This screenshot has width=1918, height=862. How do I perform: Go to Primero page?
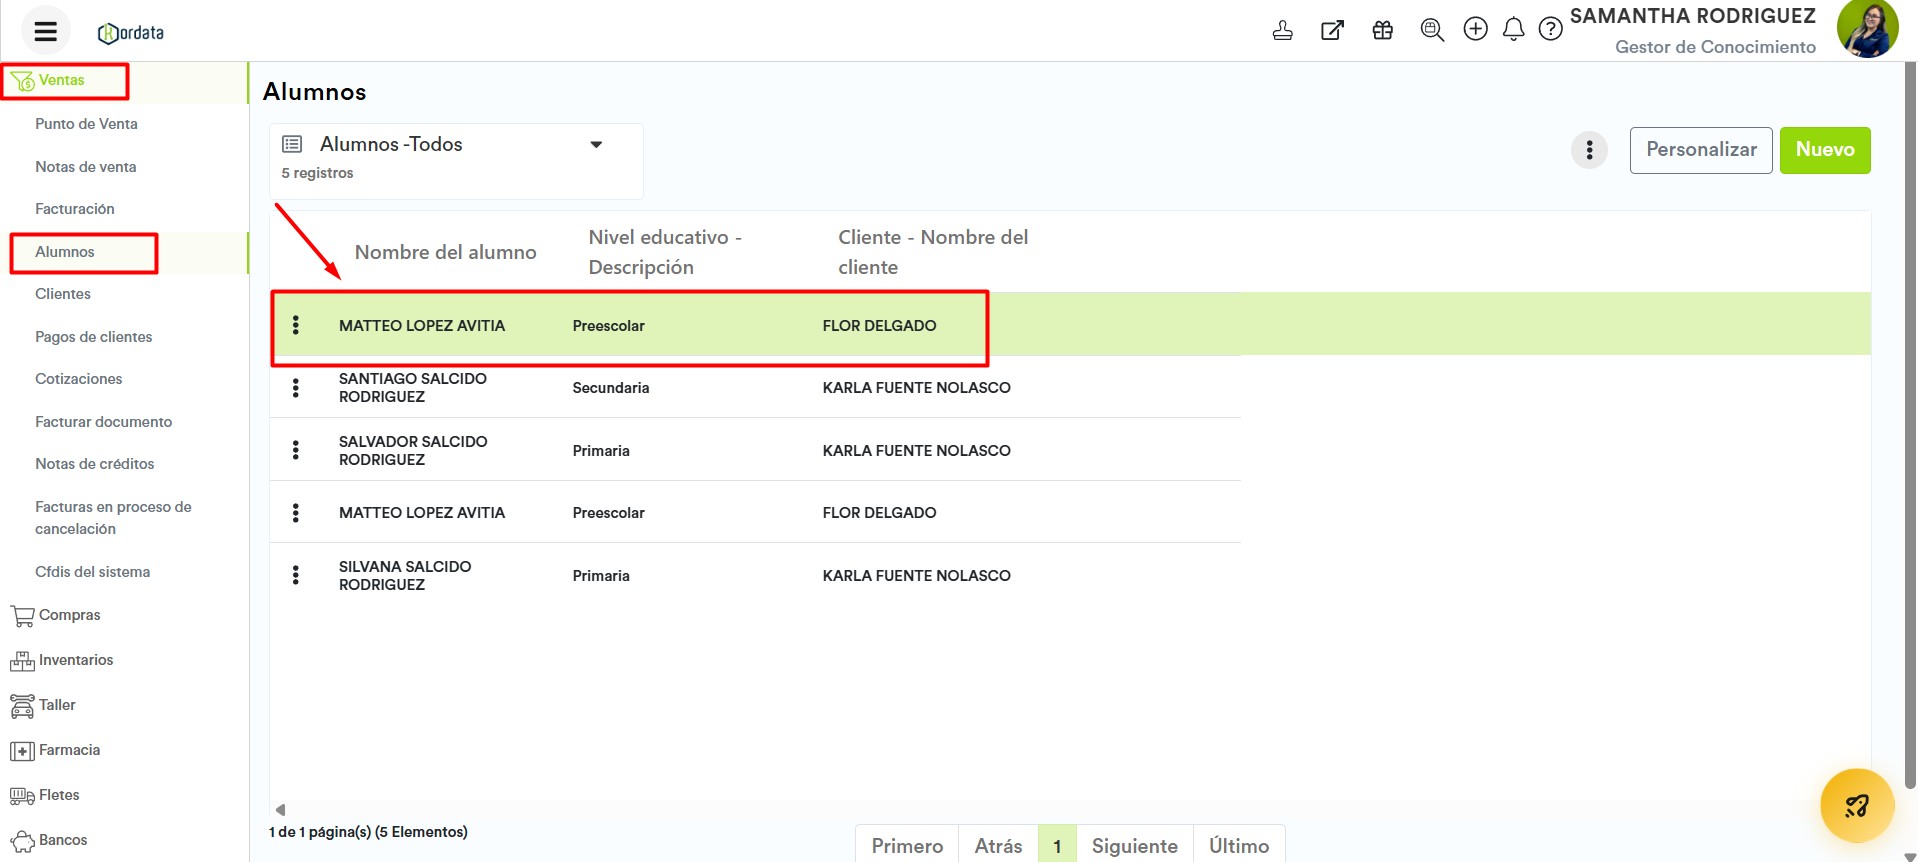point(907,846)
